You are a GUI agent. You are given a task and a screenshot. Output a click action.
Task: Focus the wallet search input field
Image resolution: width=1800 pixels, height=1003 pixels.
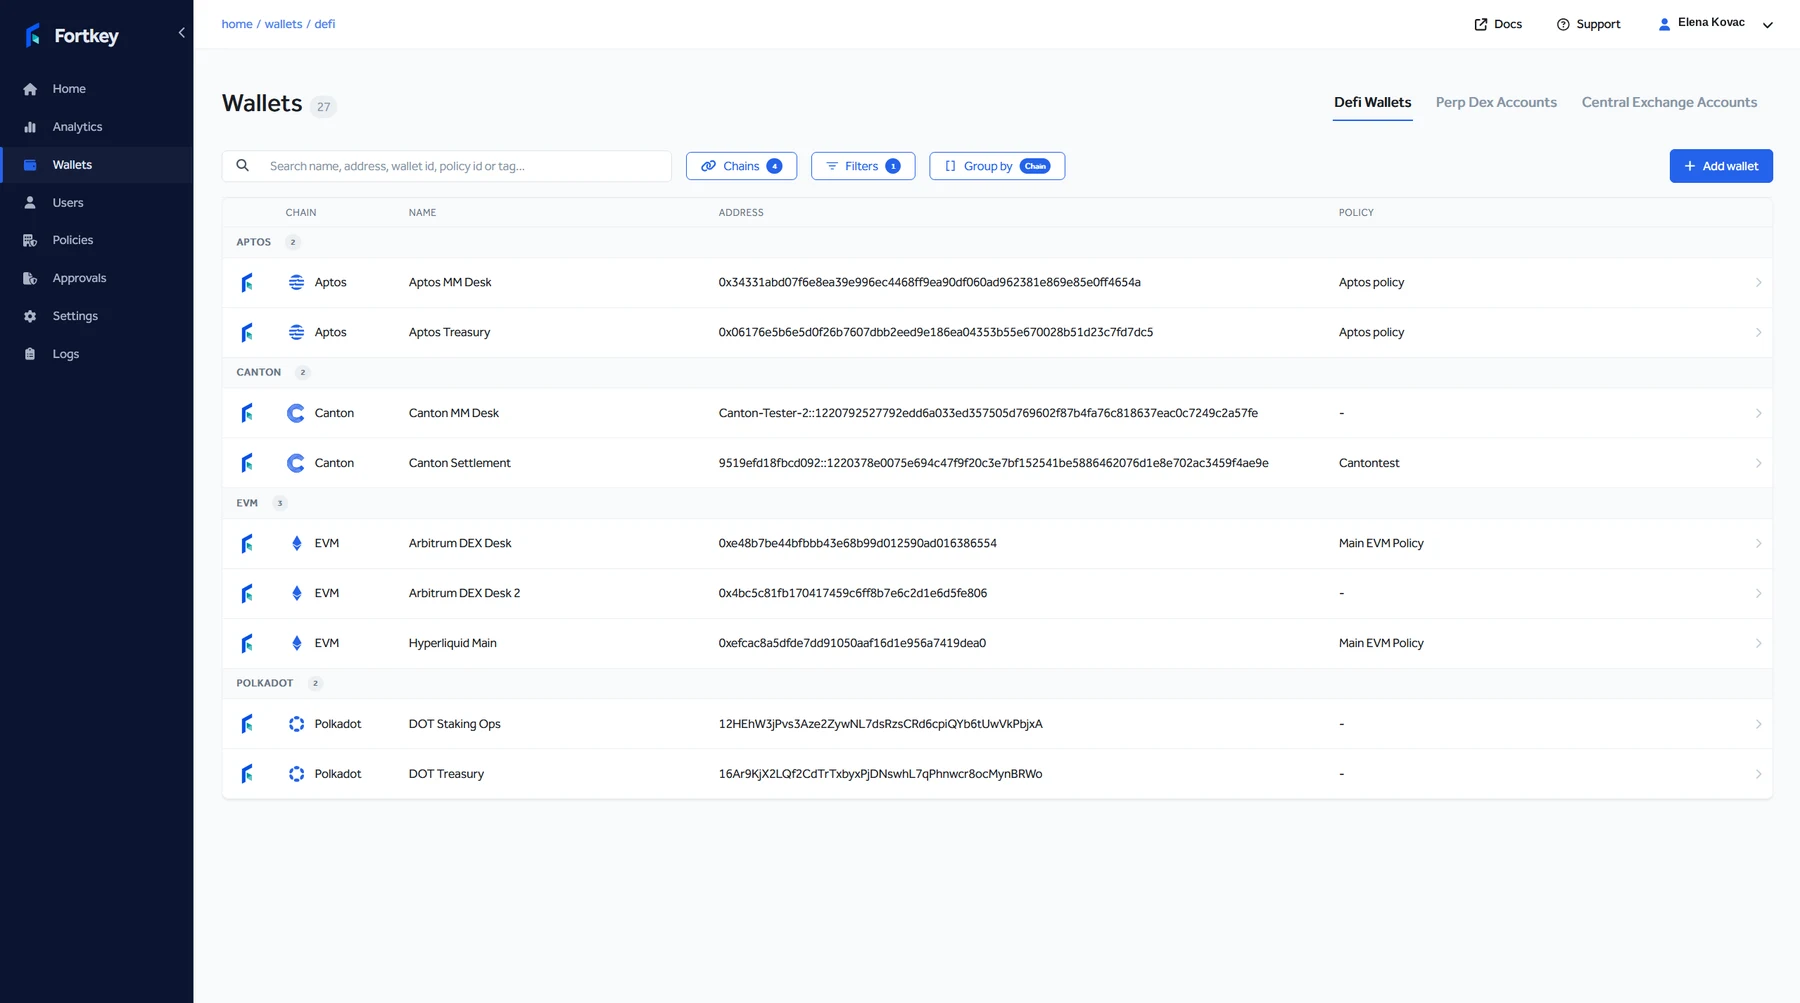[446, 166]
